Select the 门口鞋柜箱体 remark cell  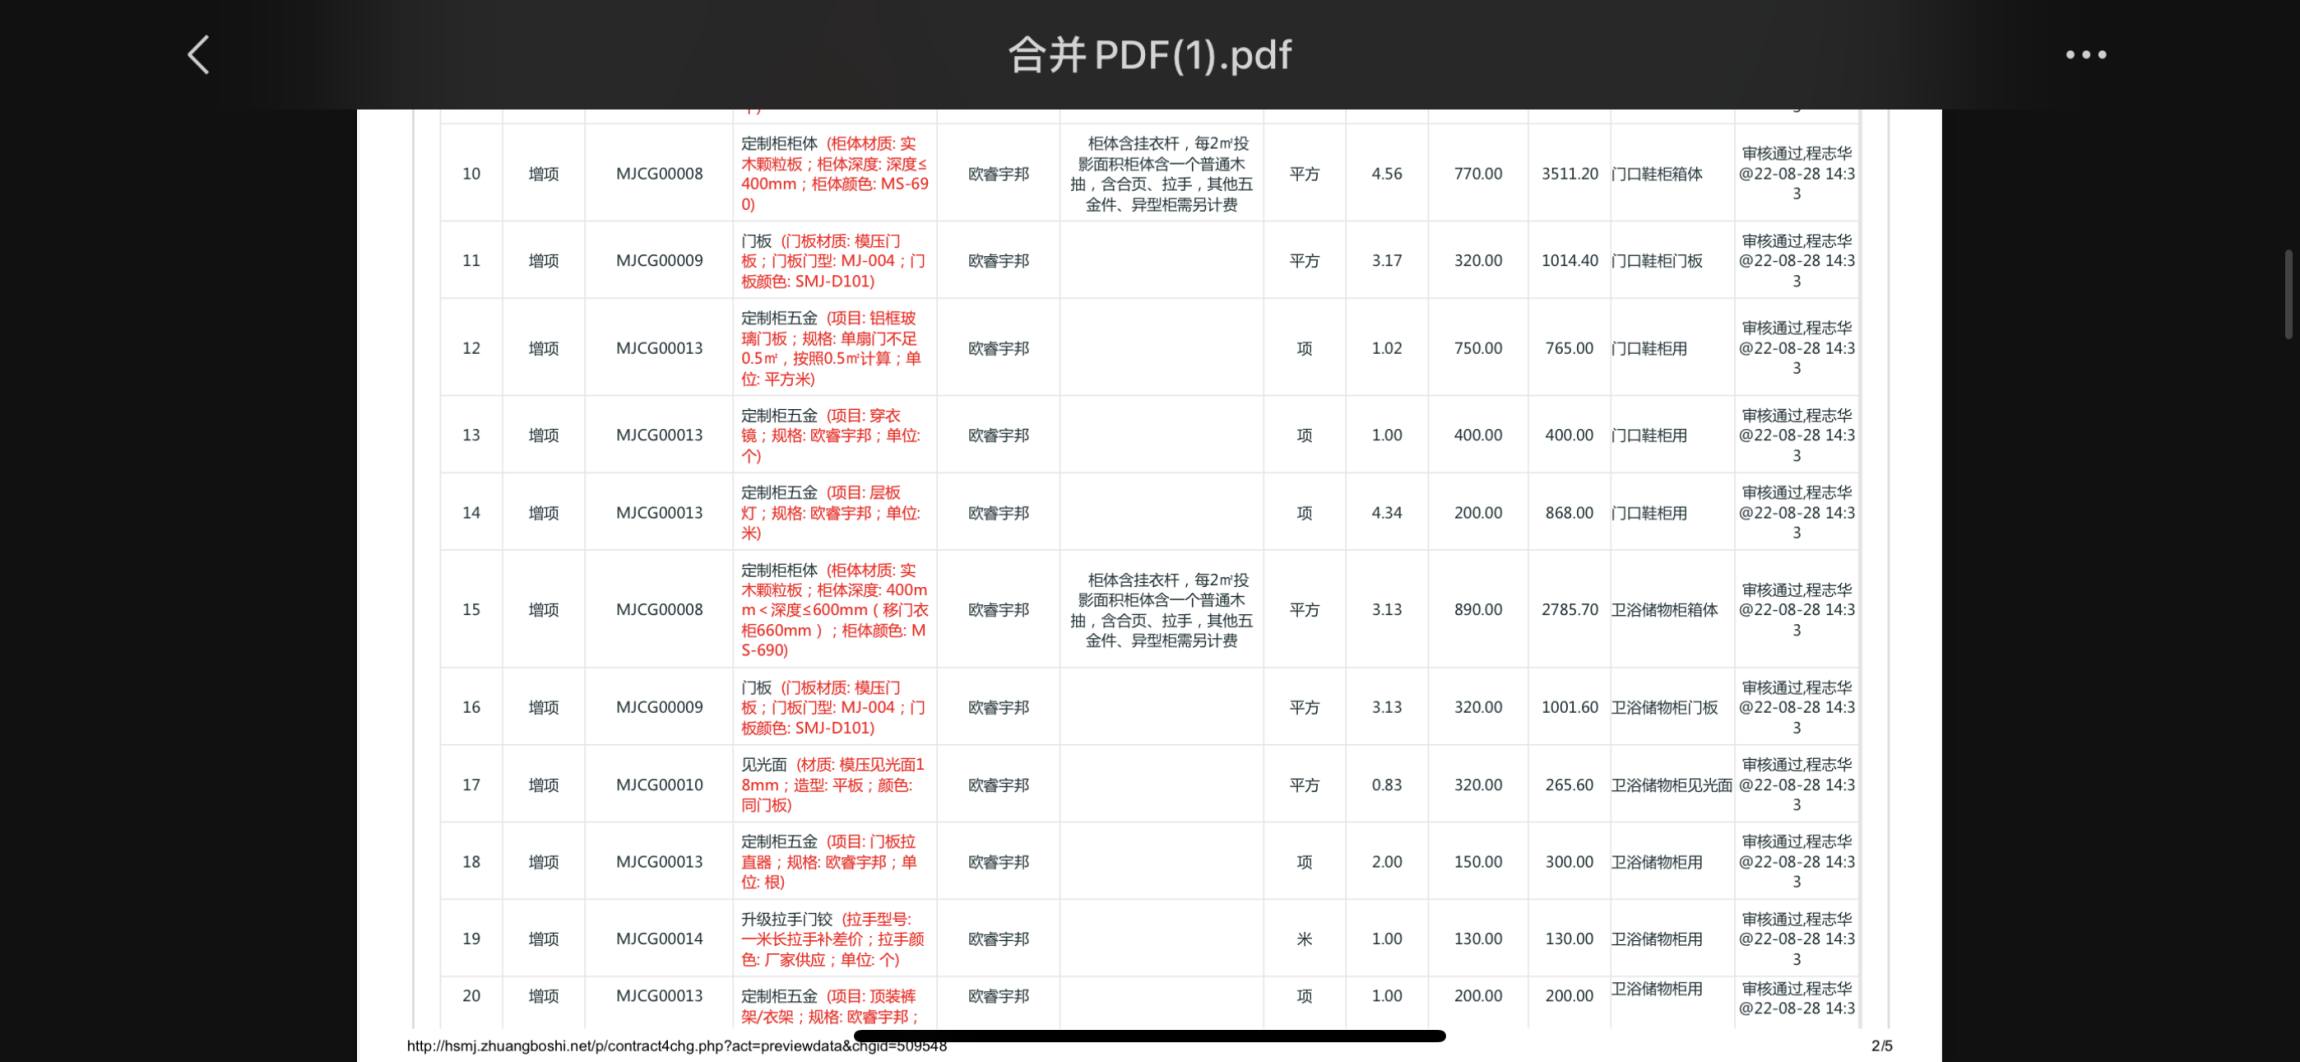pyautogui.click(x=1657, y=174)
